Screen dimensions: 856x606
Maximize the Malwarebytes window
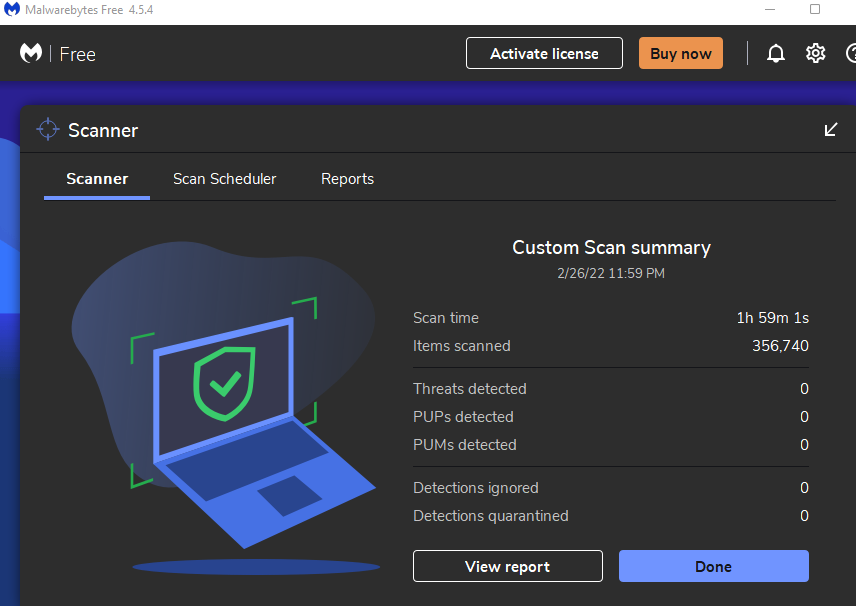[x=815, y=9]
